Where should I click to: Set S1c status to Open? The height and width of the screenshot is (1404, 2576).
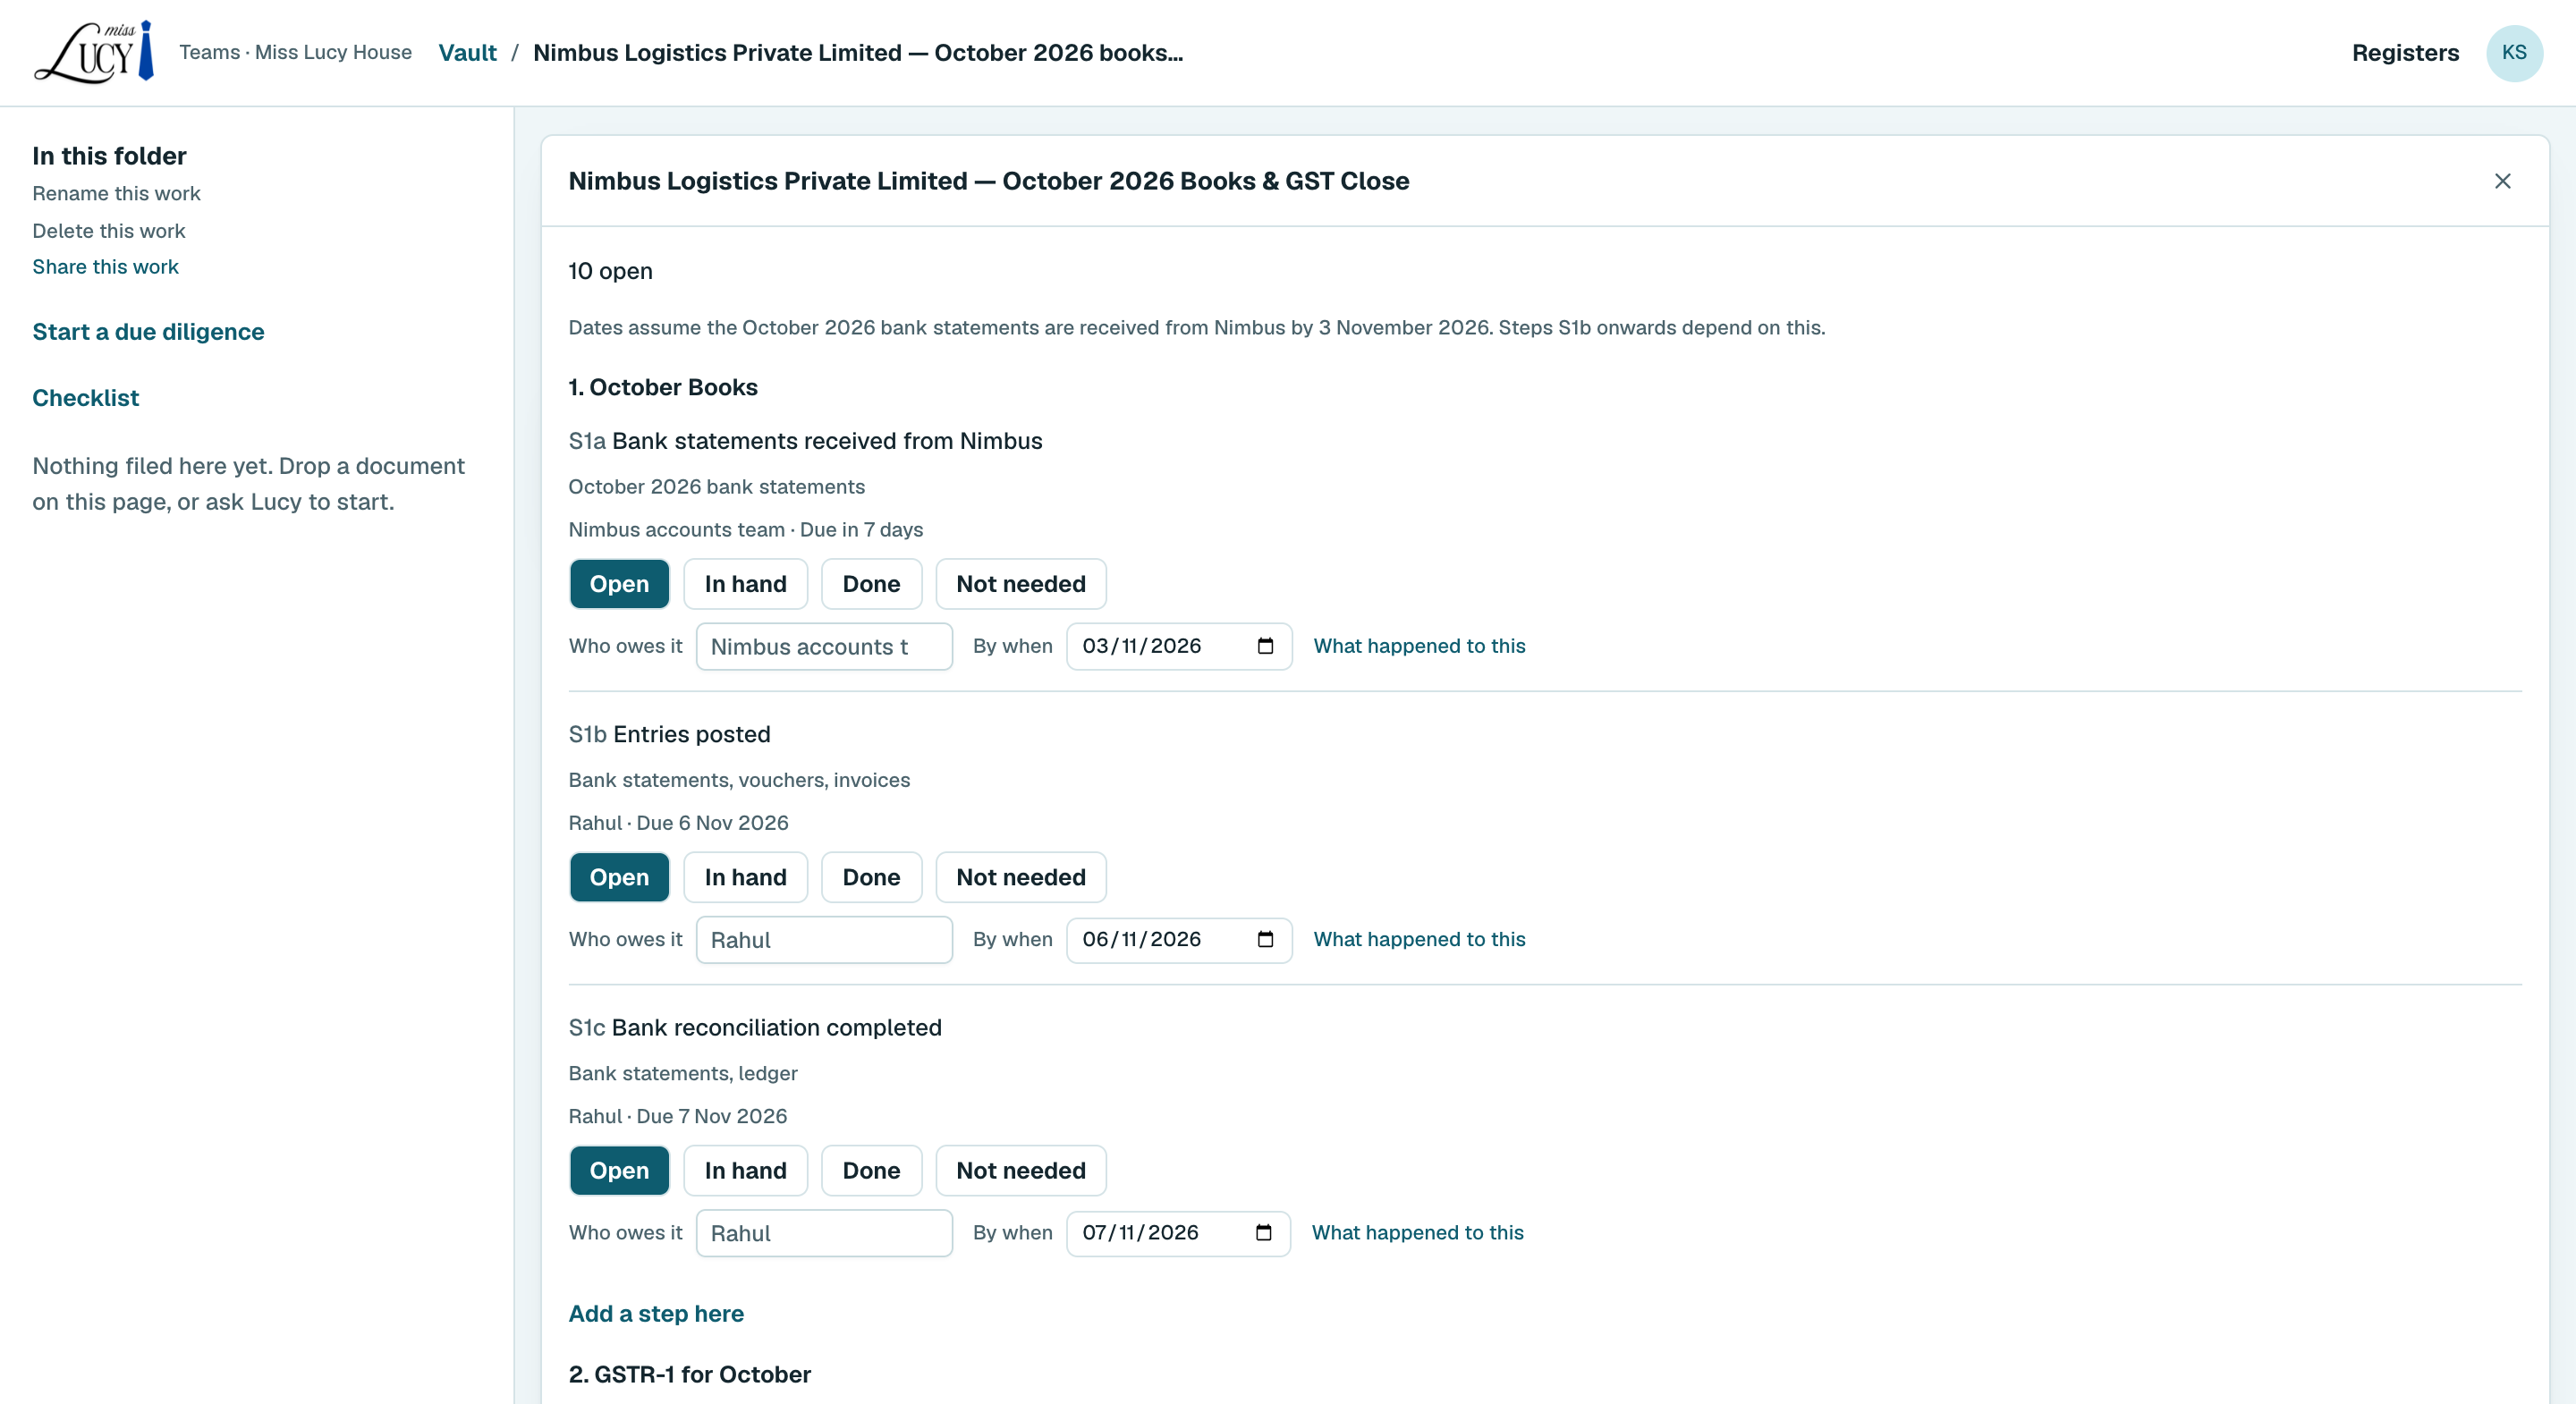pyautogui.click(x=619, y=1170)
